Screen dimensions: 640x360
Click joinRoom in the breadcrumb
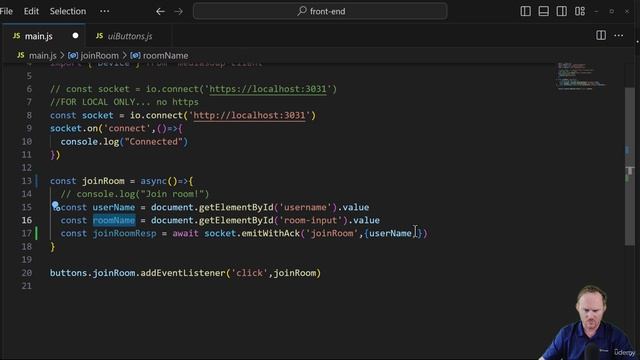[99, 56]
